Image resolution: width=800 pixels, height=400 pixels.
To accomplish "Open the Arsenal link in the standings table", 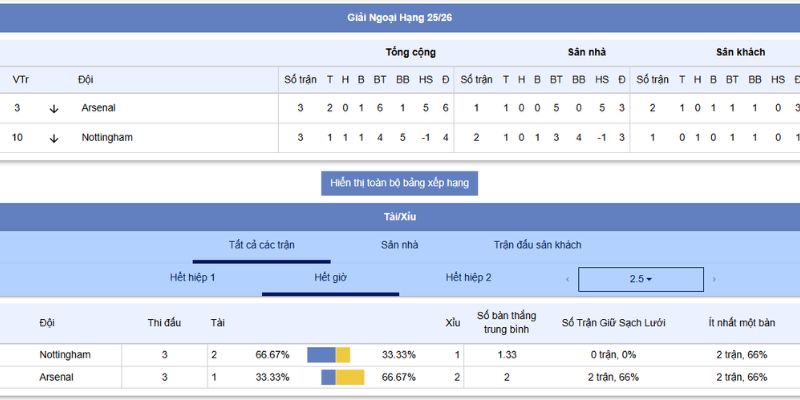I will pos(99,108).
